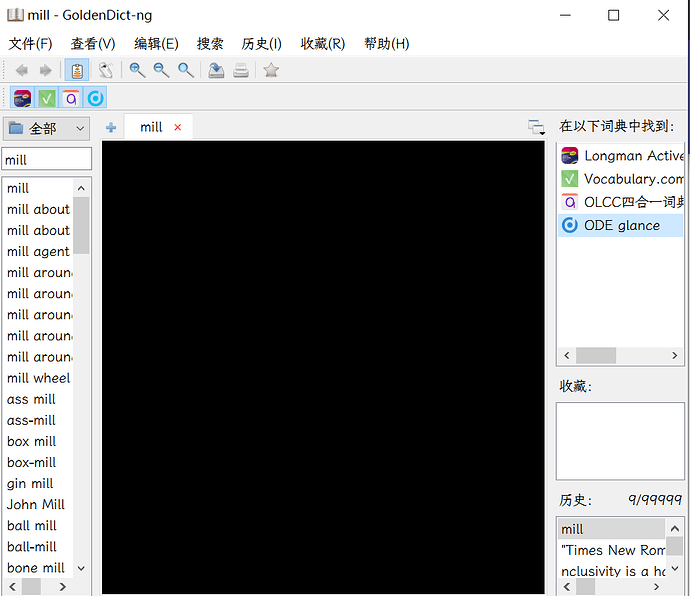Toggle ODE glance blue circle dictionary icon
This screenshot has width=690, height=596.
point(95,98)
